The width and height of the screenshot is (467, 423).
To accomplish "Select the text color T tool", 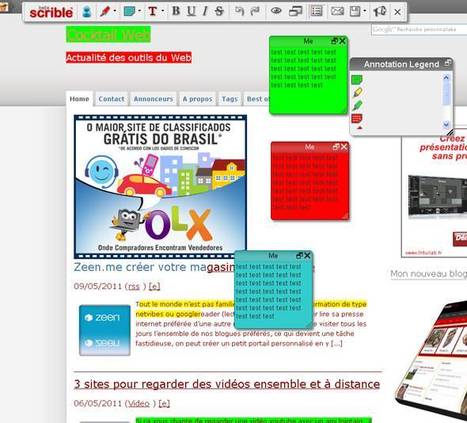I will 153,12.
